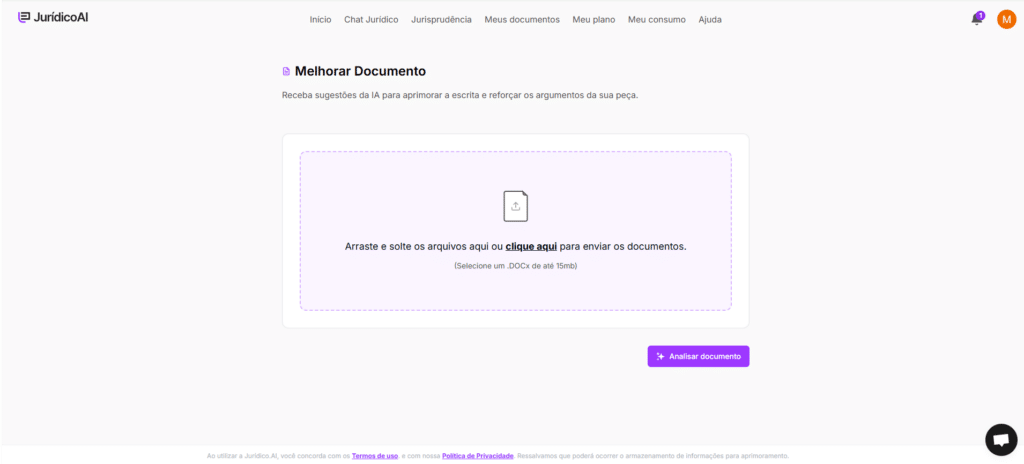Open the Ajuda menu item
Viewport: 1024px width, 464px height.
pyautogui.click(x=710, y=19)
